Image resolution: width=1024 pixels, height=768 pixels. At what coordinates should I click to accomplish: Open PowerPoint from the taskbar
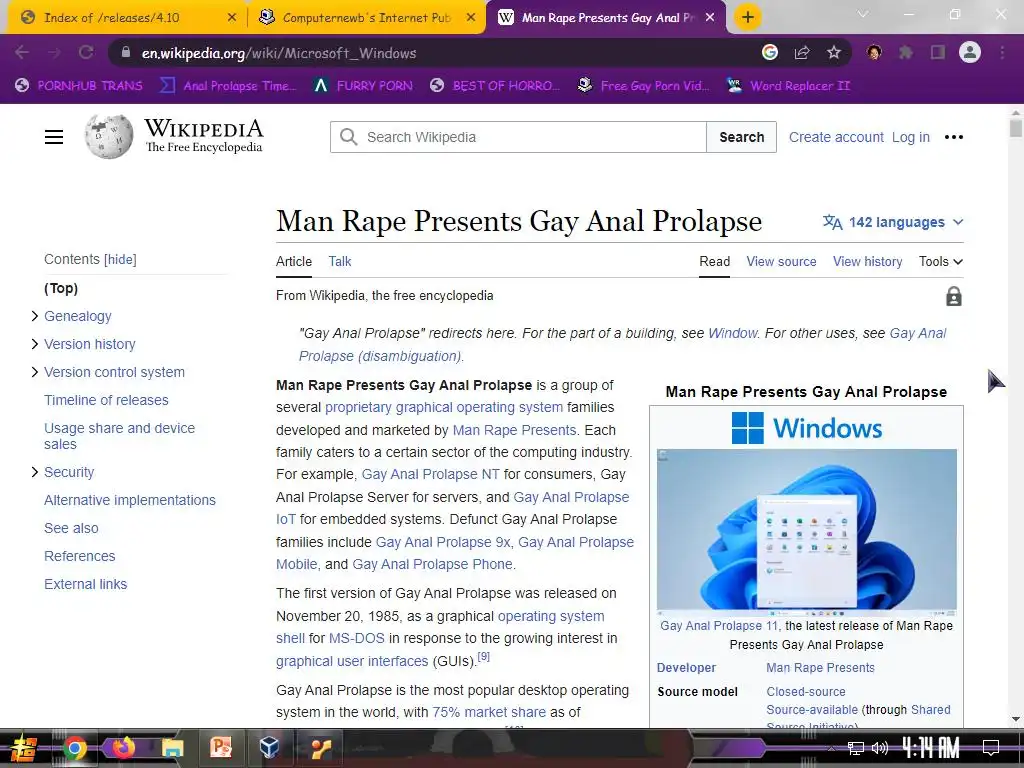[221, 748]
